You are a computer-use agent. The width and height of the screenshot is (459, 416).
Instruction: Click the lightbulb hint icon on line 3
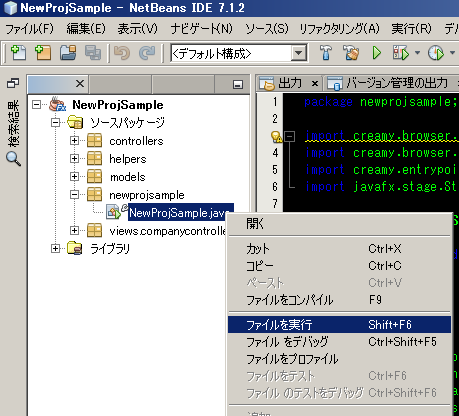coord(276,137)
